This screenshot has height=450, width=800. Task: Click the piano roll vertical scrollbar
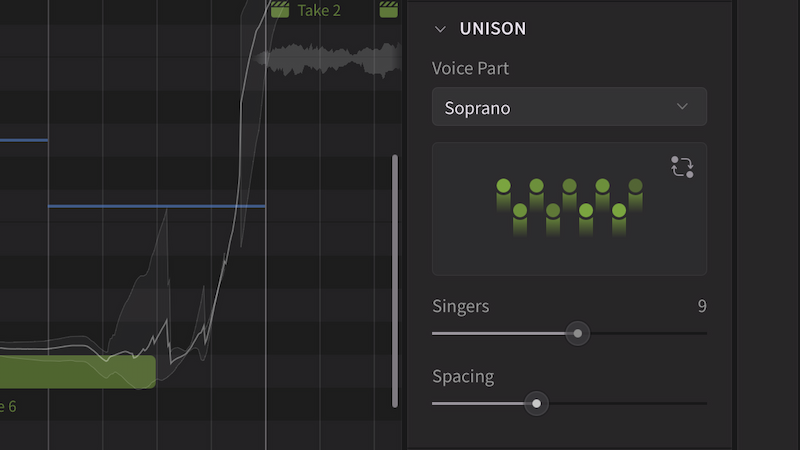[395, 280]
